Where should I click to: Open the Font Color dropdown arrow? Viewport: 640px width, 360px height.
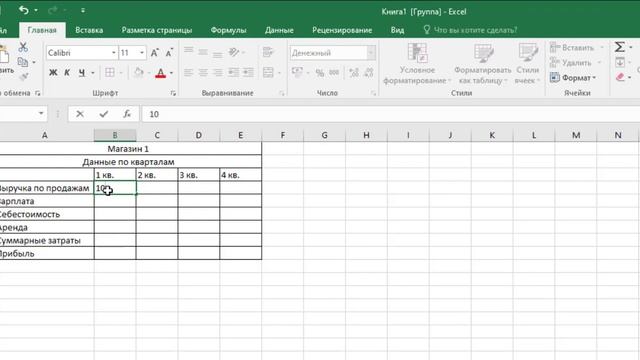[171, 73]
